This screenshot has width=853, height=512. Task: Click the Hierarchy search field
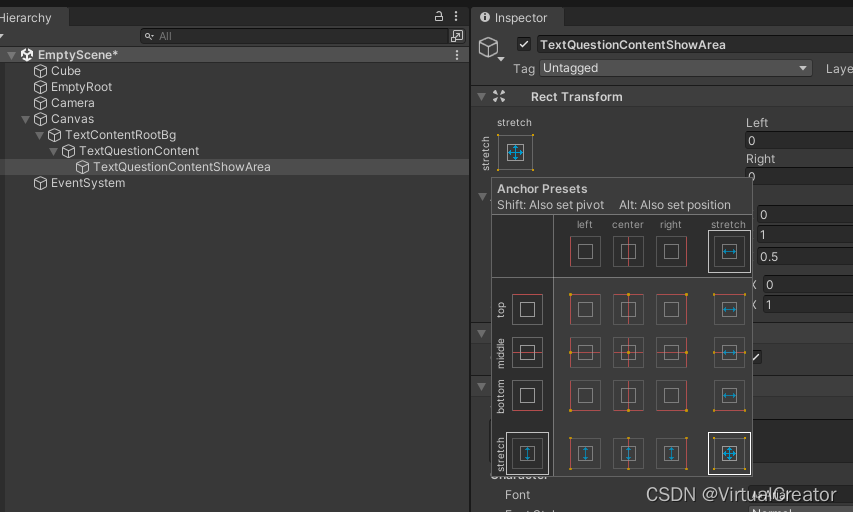pyautogui.click(x=300, y=36)
